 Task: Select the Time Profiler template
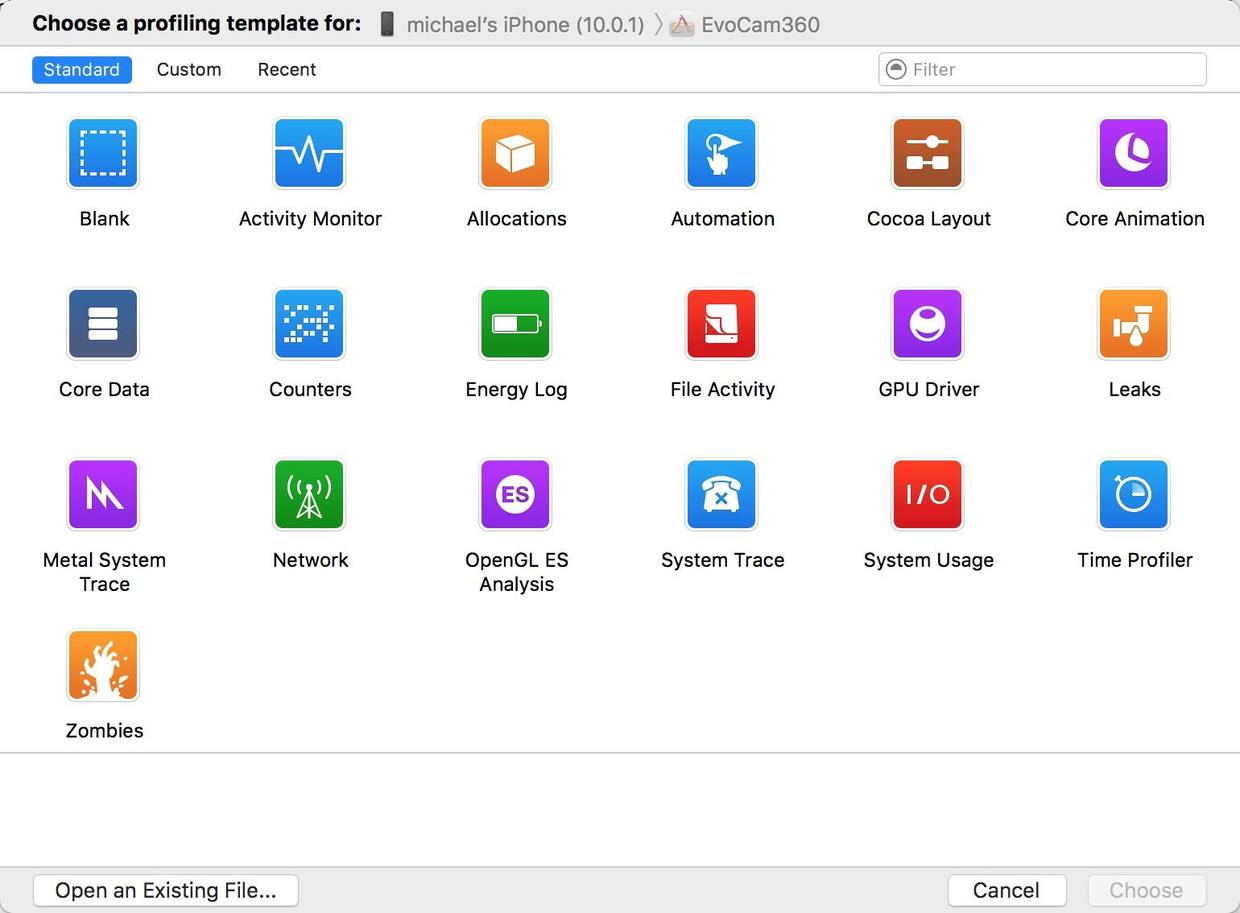tap(1133, 495)
